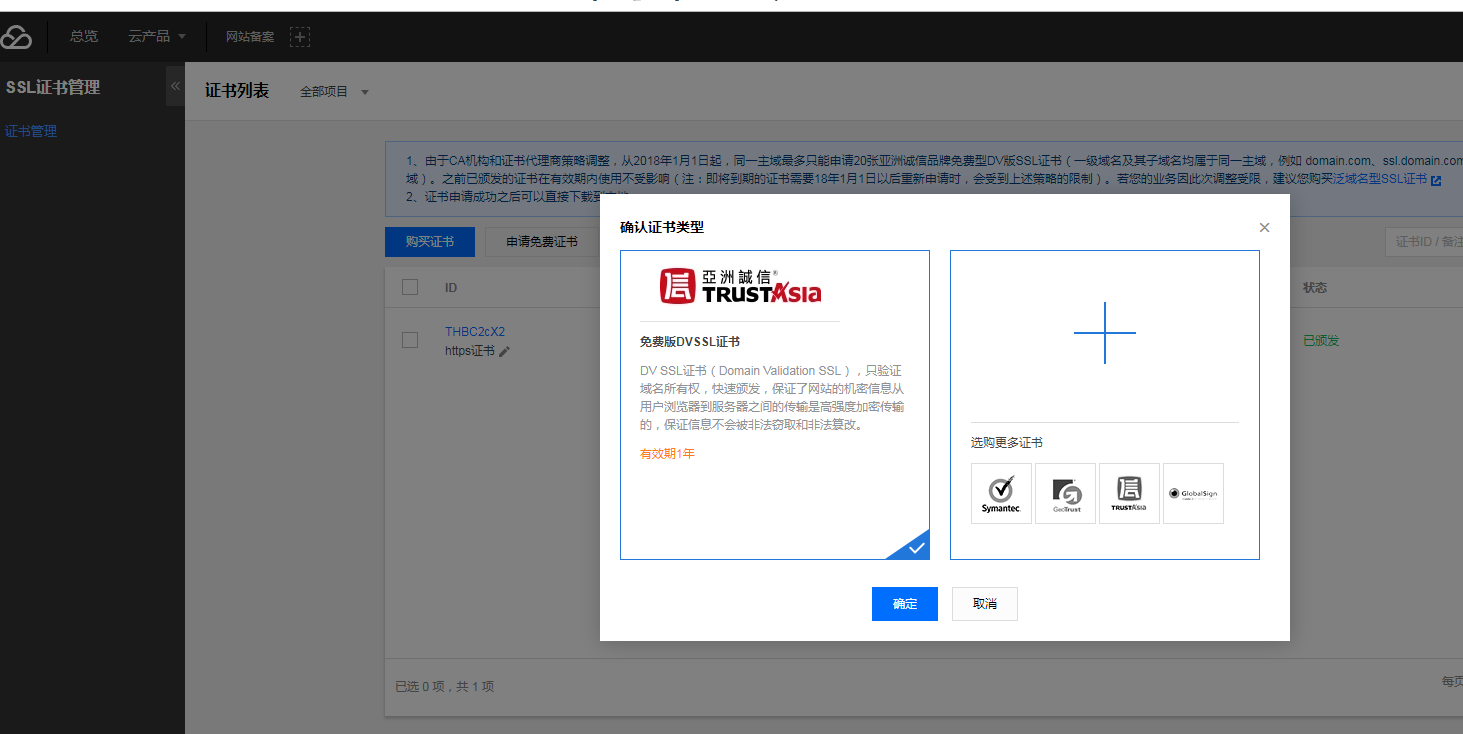Focus the 证书ID / 备注 search field
Screen dimensions: 1463x734
tap(1424, 242)
